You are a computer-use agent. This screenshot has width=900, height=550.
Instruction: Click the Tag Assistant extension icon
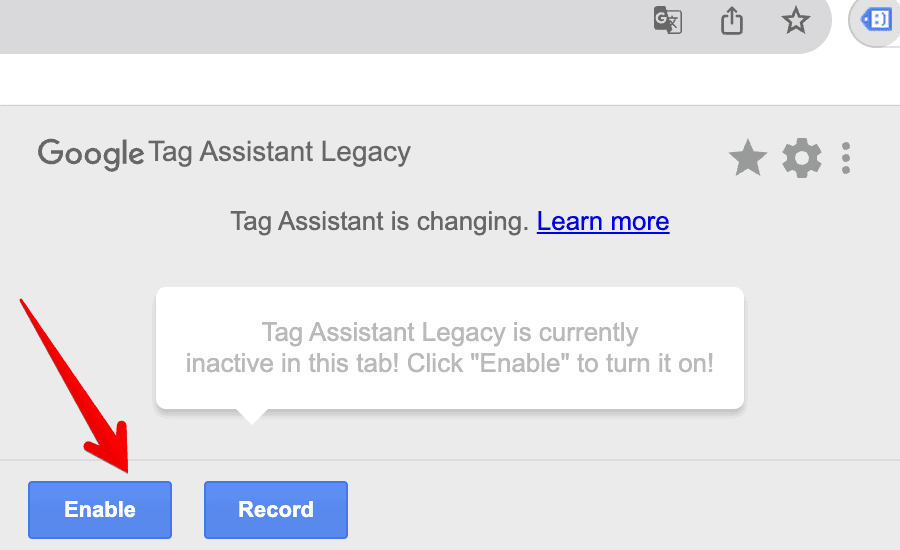click(876, 21)
